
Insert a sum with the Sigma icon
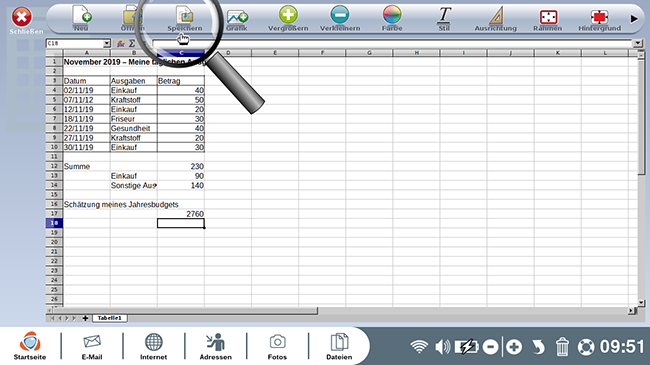click(131, 44)
